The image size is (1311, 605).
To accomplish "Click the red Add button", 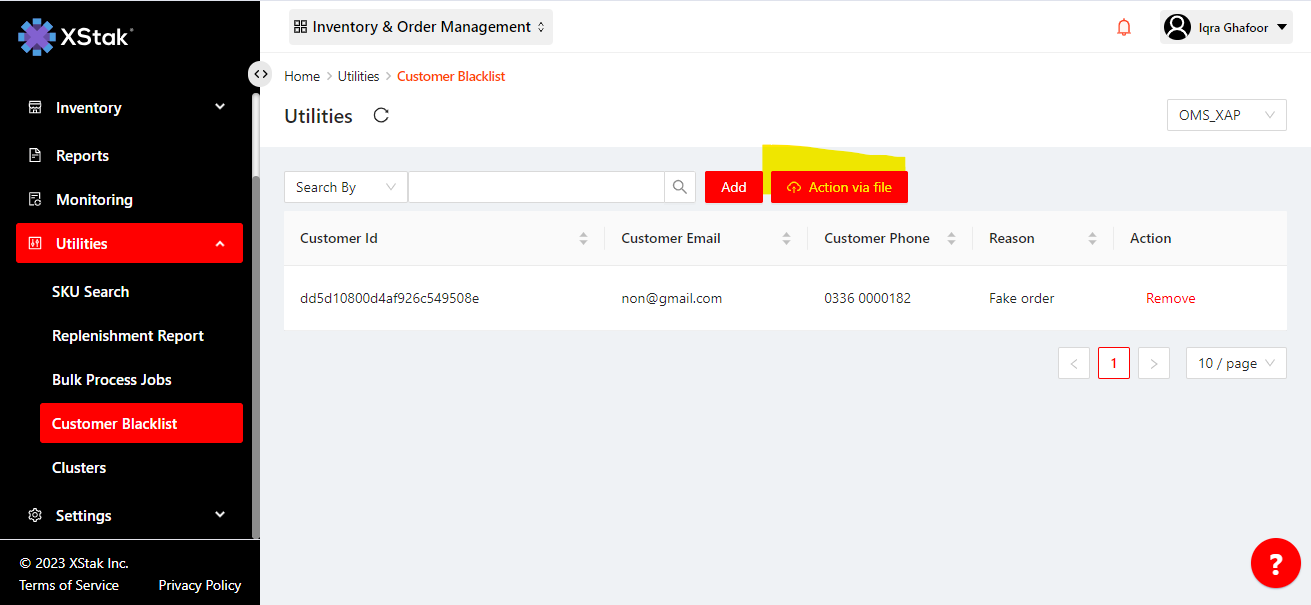I will 733,187.
